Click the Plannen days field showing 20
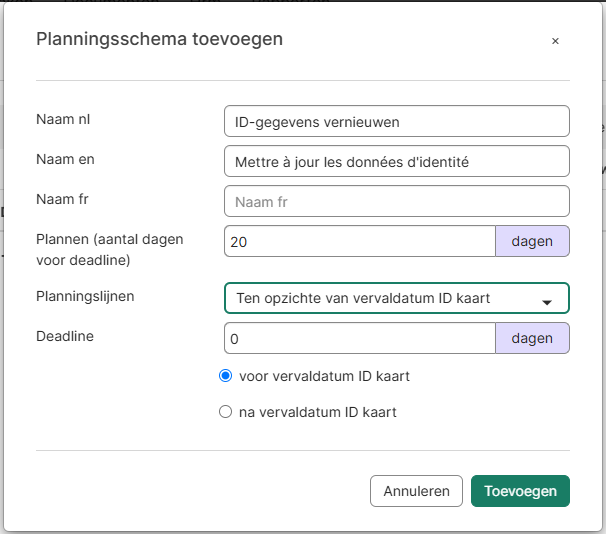This screenshot has height=534, width=606. [x=360, y=241]
